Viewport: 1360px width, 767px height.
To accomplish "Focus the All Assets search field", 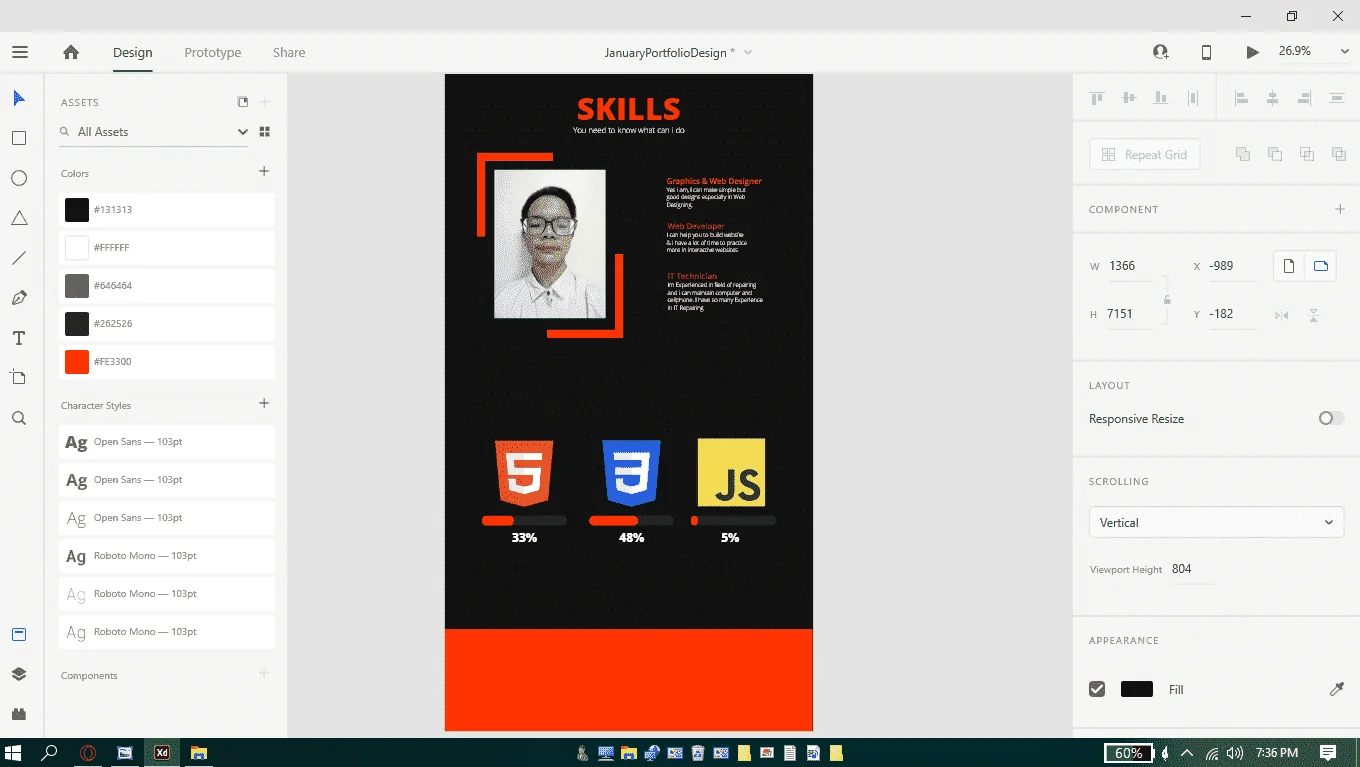I will (x=152, y=131).
